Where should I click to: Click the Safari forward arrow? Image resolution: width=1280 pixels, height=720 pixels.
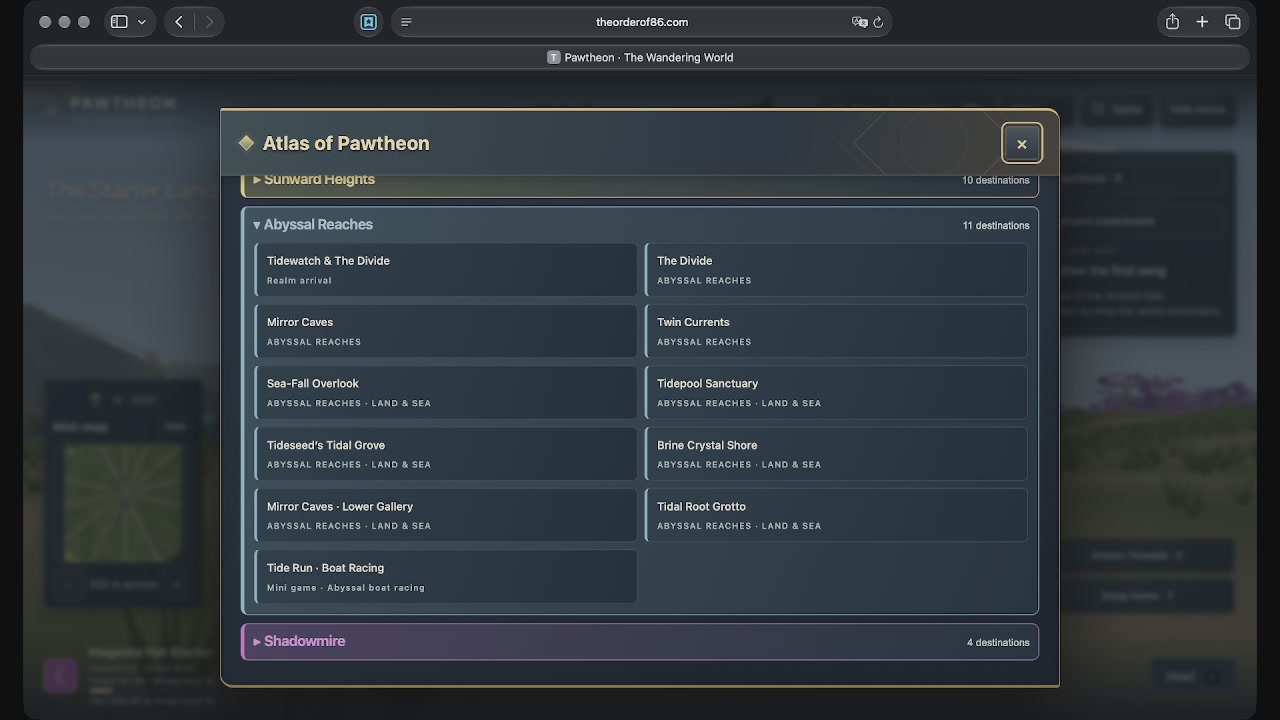209,22
